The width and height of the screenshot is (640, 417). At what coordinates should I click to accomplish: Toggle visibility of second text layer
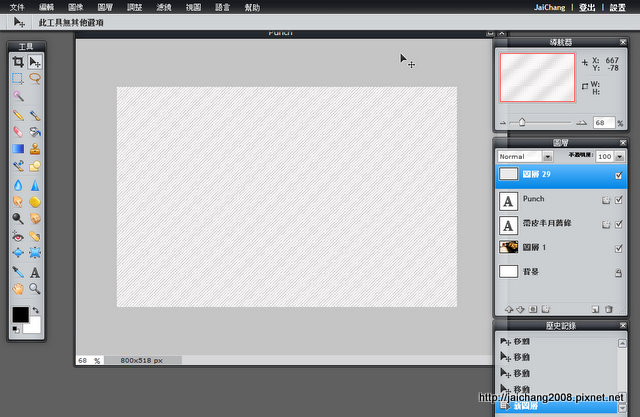tap(619, 224)
